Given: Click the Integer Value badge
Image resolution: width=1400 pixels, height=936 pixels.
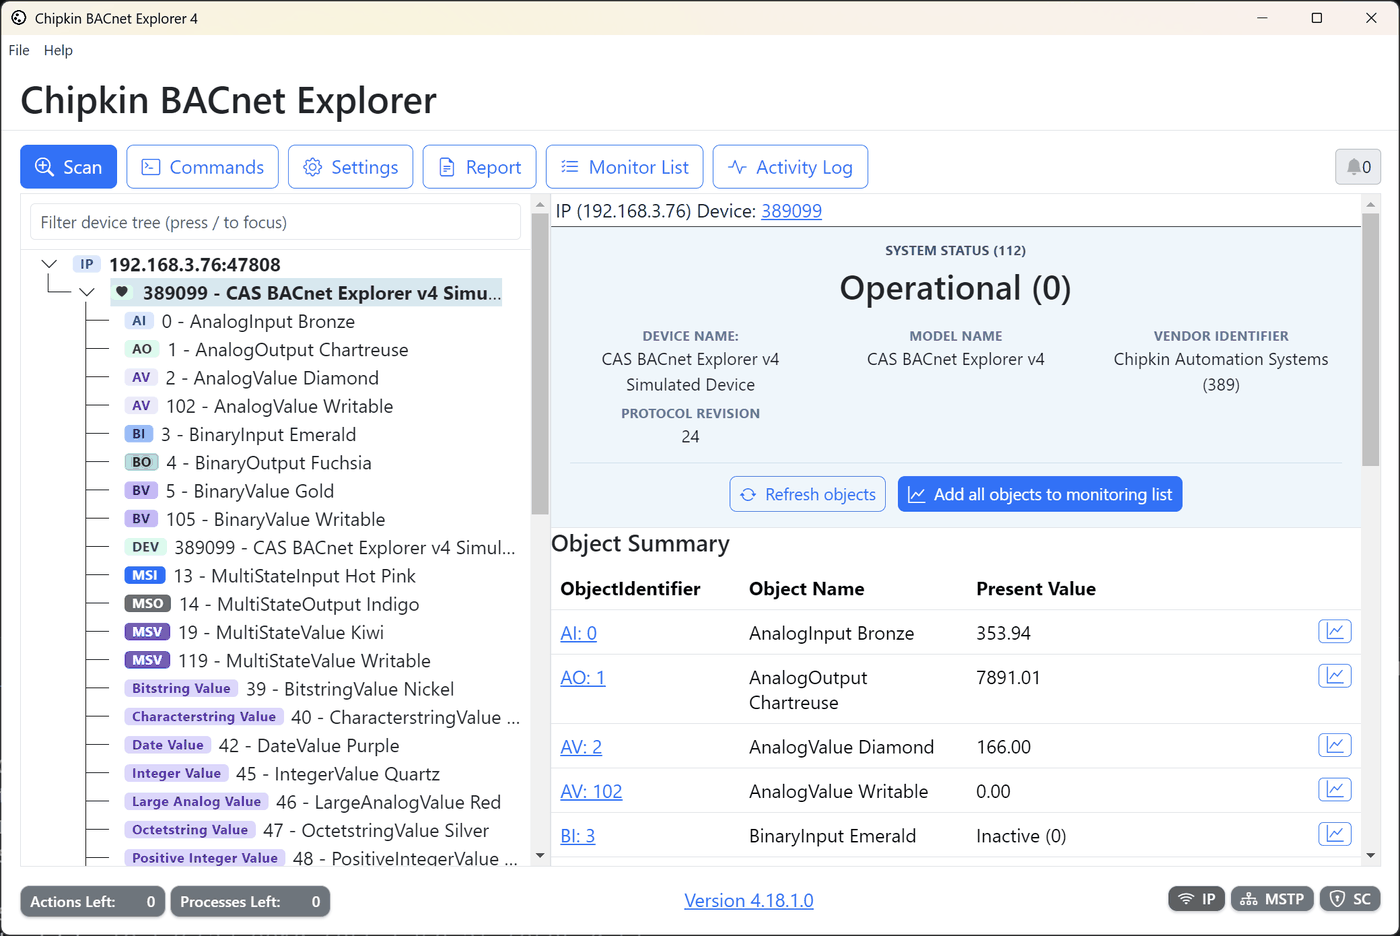Looking at the screenshot, I should tap(176, 773).
